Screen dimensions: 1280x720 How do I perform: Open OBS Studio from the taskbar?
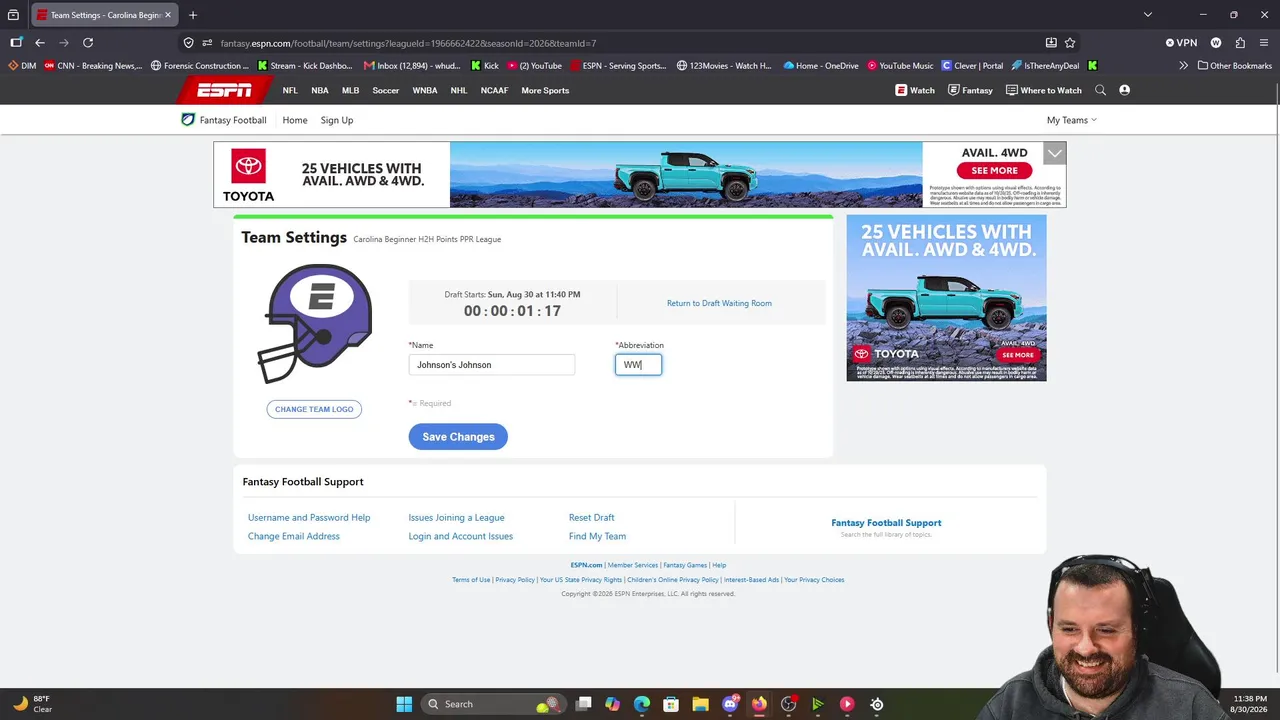(x=789, y=704)
